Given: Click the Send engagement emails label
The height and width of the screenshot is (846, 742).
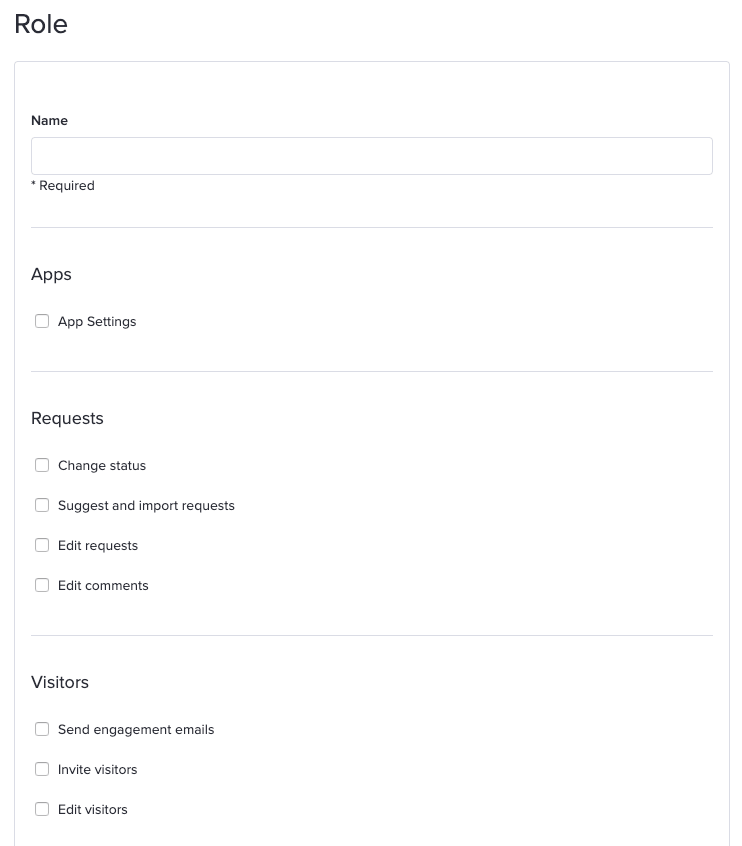Looking at the screenshot, I should tap(136, 729).
